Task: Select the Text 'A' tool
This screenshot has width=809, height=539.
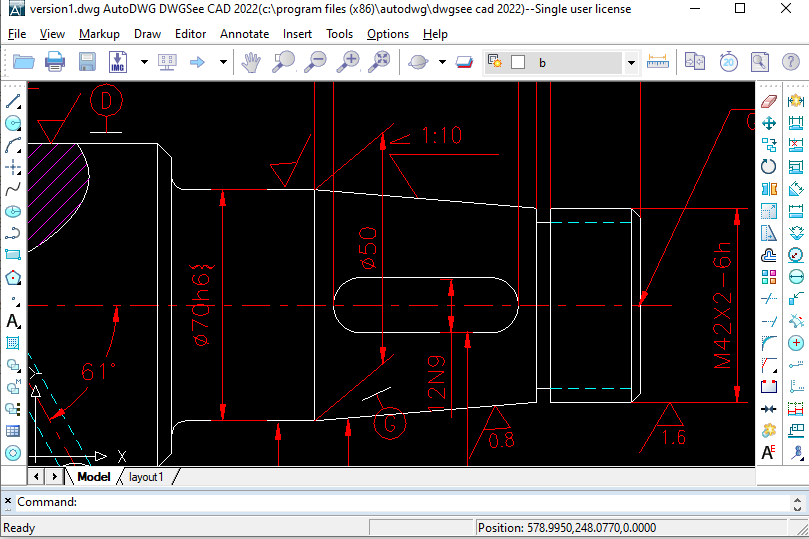Action: [x=13, y=321]
